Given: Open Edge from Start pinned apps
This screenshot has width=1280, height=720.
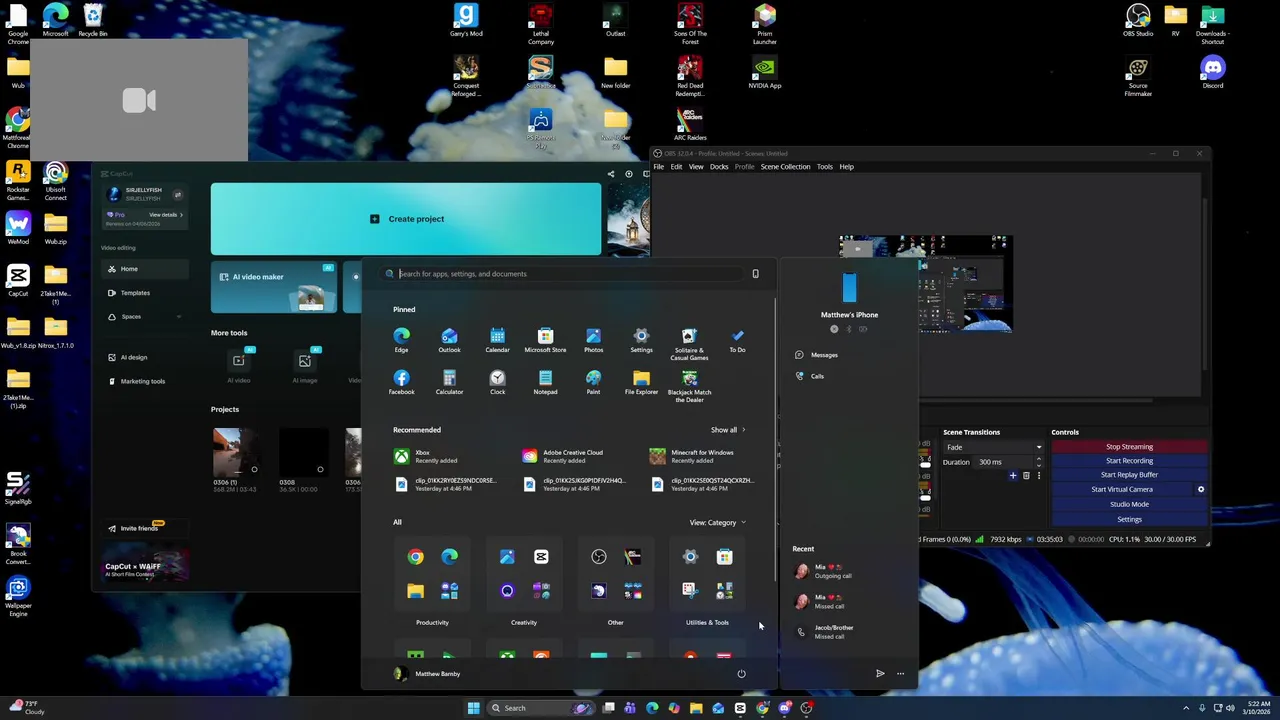Looking at the screenshot, I should (401, 340).
